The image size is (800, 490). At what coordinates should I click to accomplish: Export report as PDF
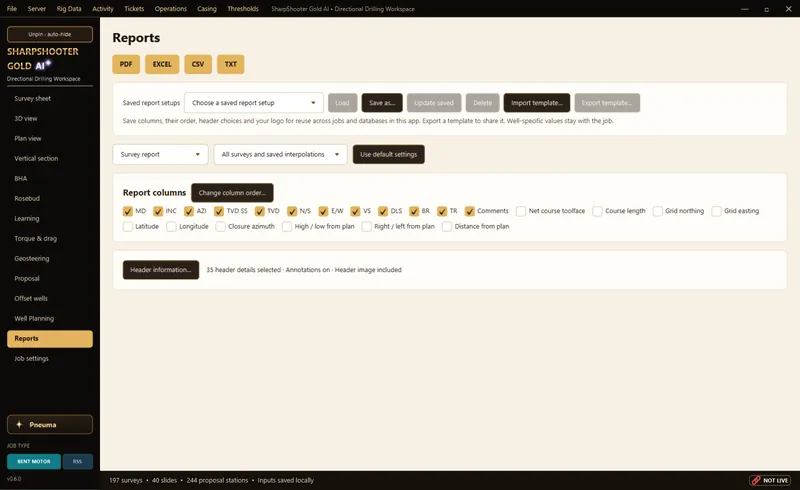coord(126,64)
